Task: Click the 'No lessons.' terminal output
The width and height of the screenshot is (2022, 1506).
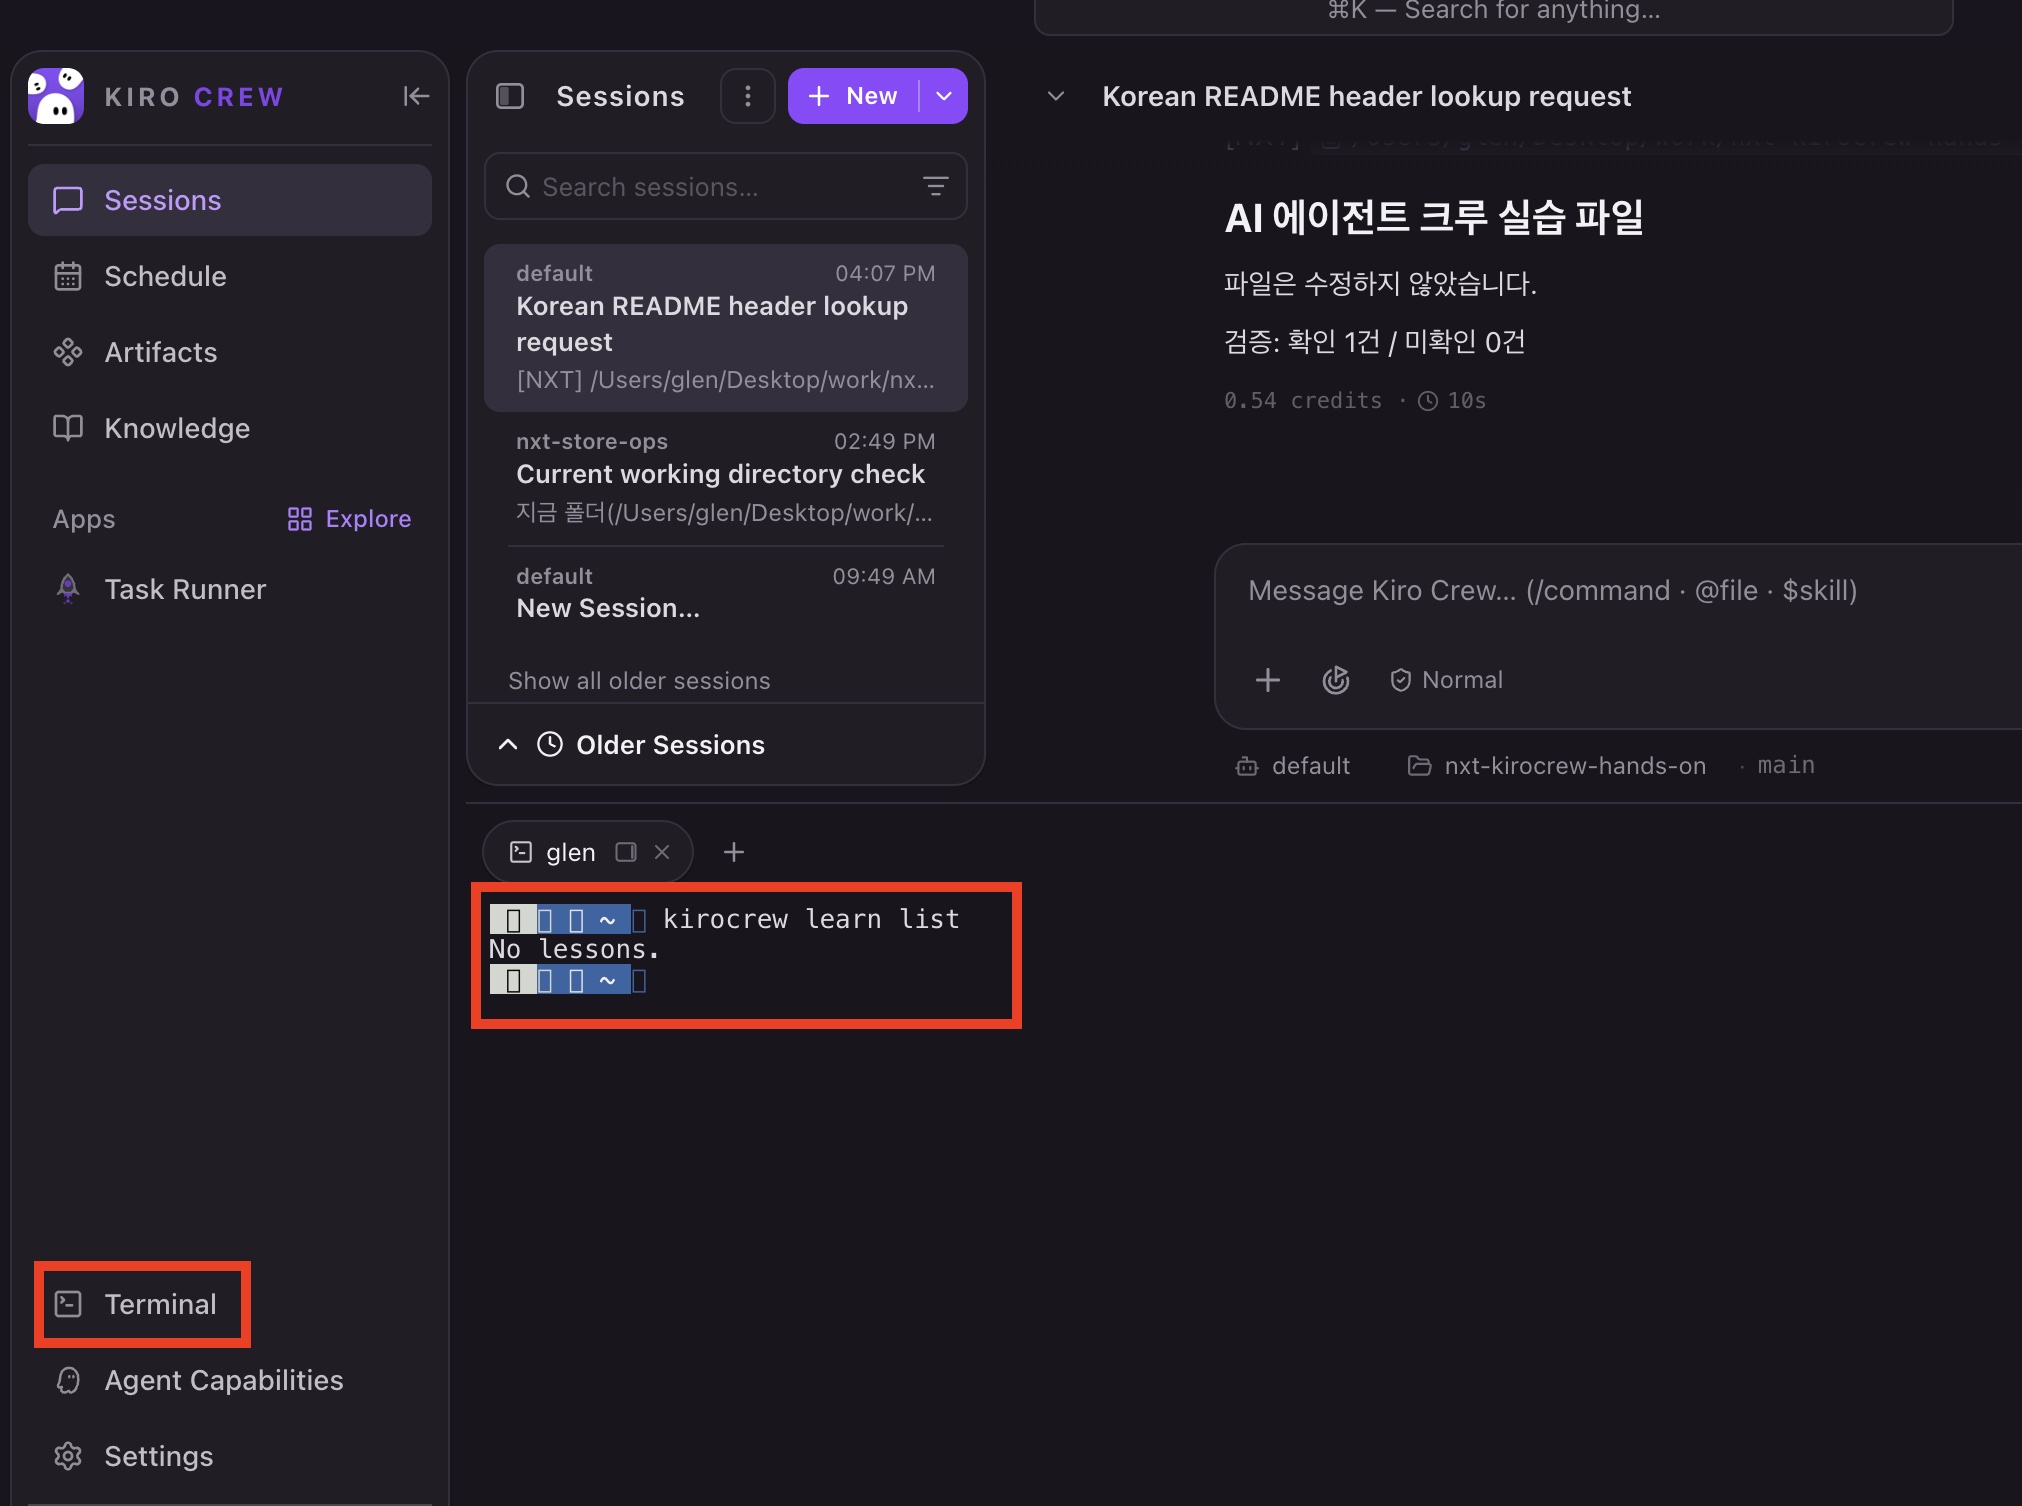Action: (574, 949)
